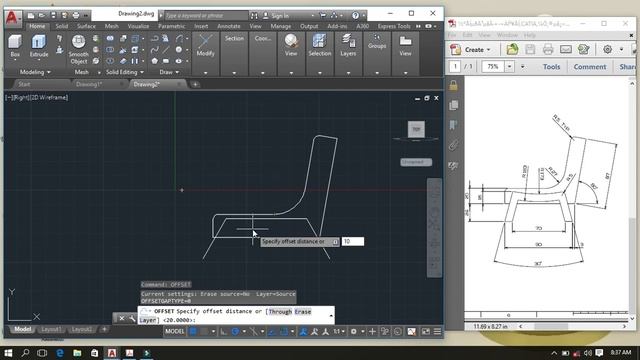The image size is (640, 360).
Task: Toggle clean screen icon in status bar
Action: (x=425, y=331)
